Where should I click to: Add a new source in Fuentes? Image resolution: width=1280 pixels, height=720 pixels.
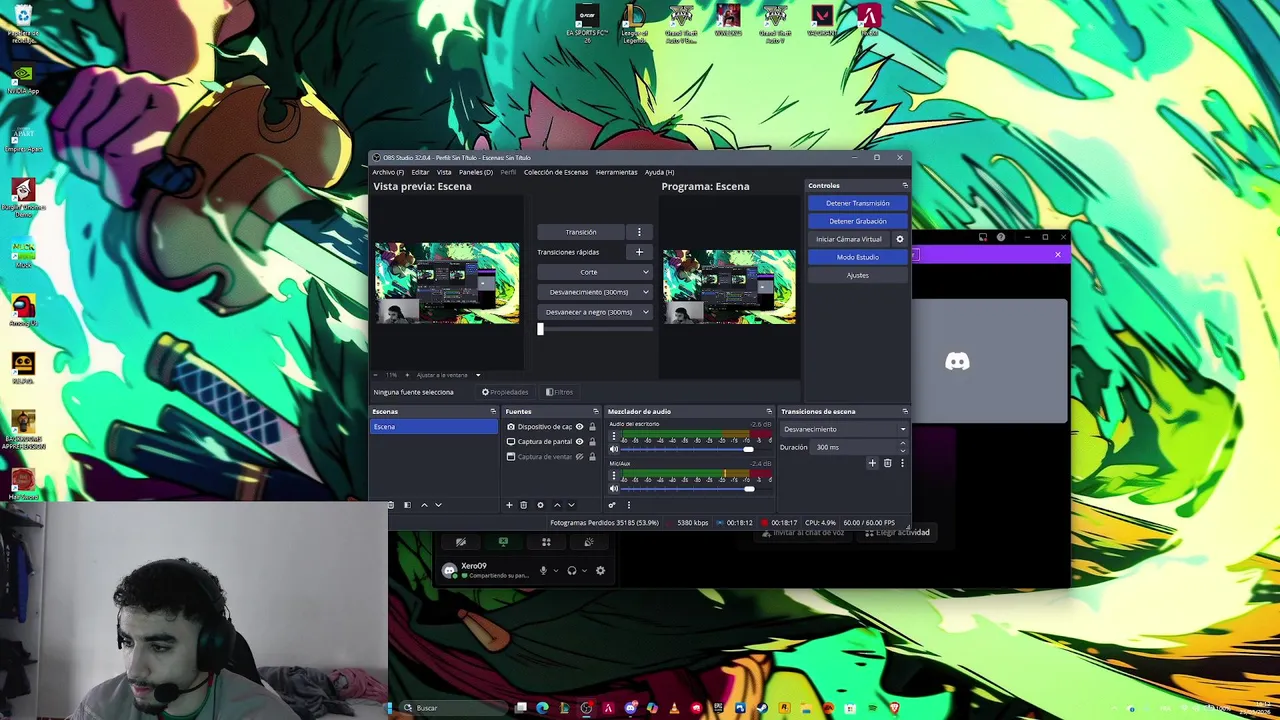coord(509,505)
